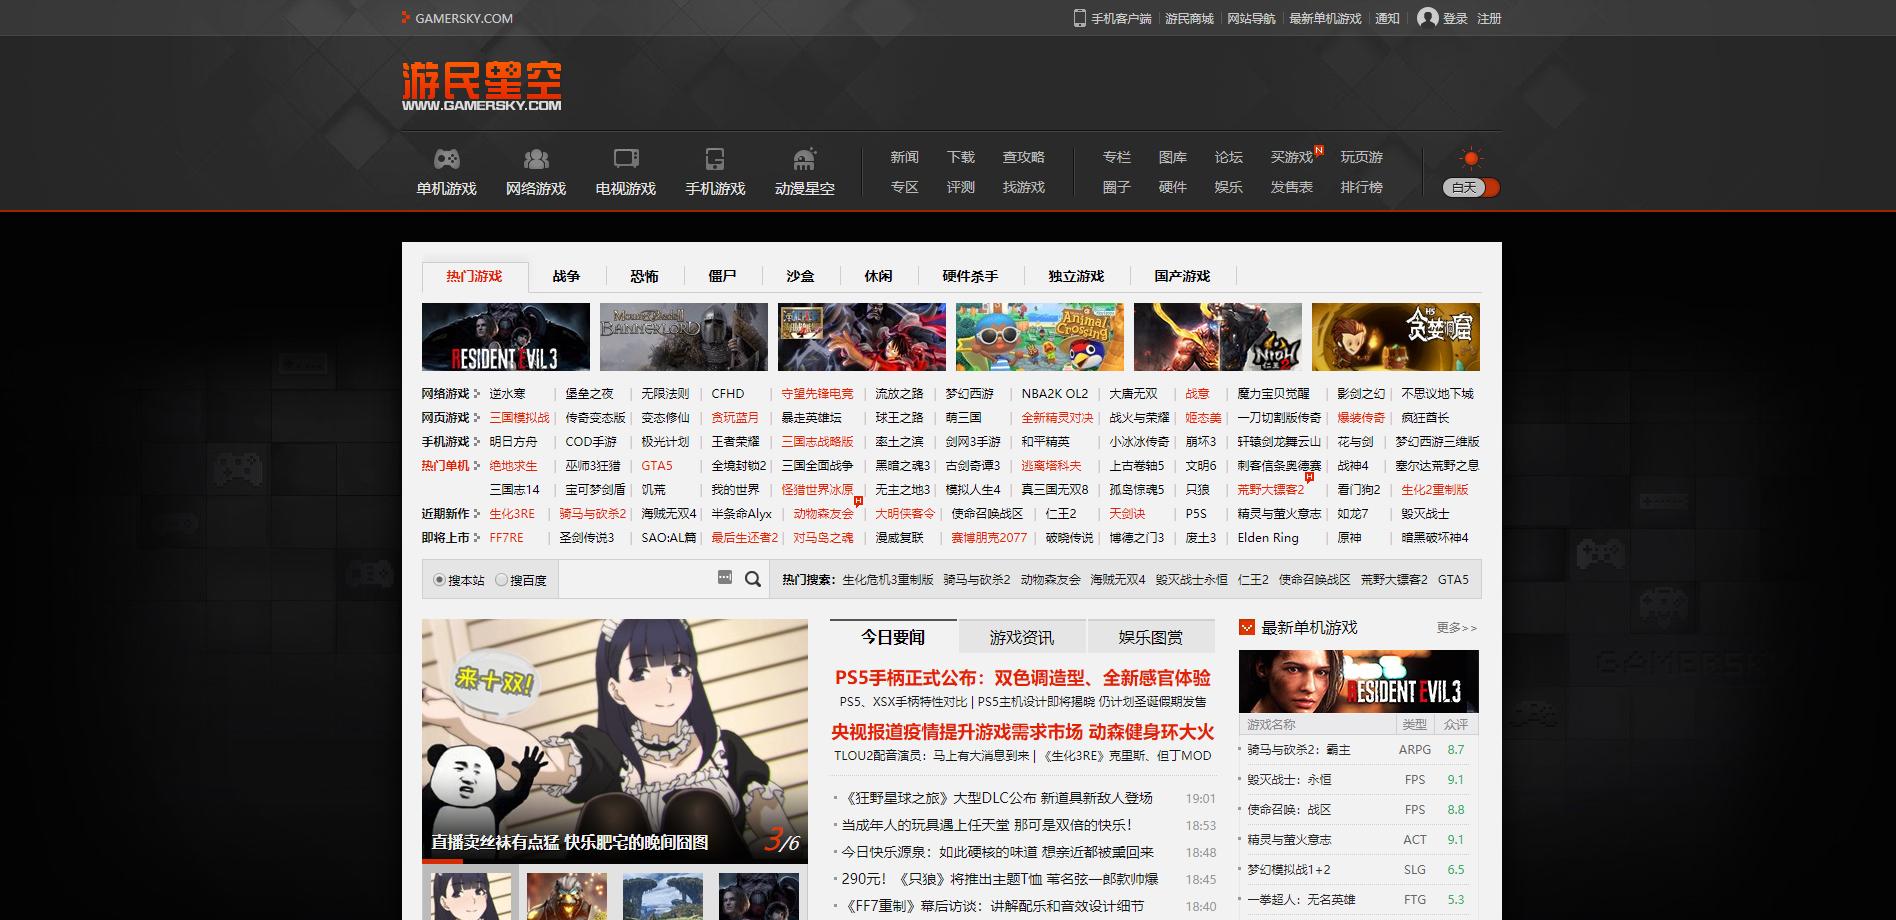Select the 今日要闻 tab

tap(893, 637)
